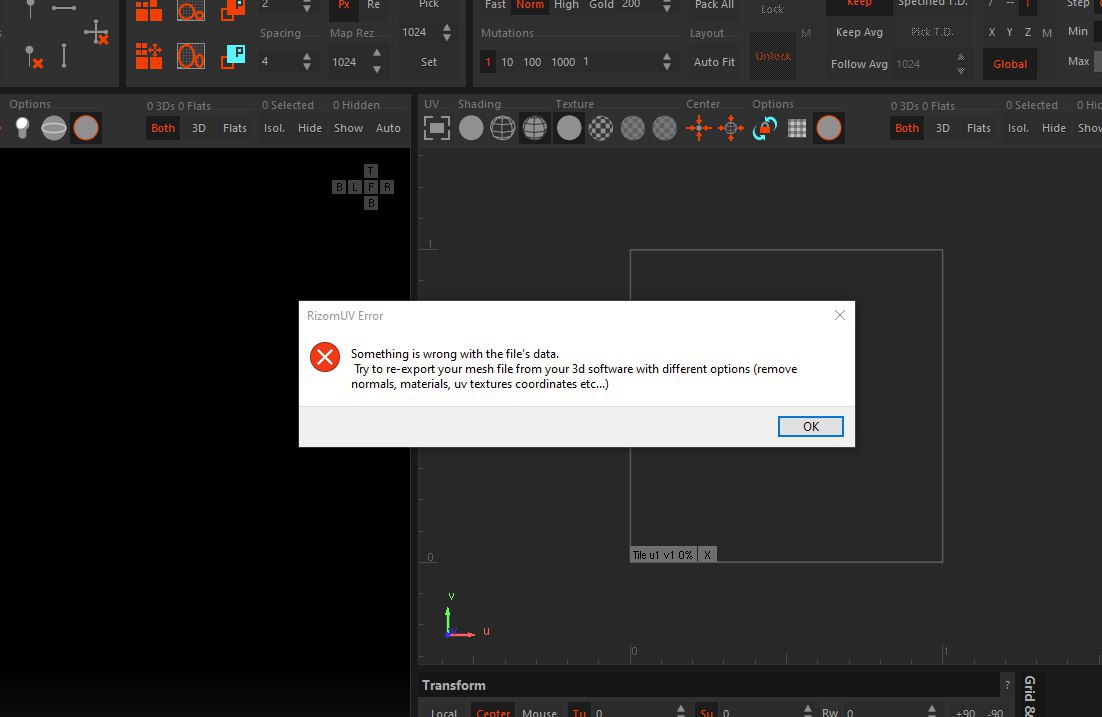Viewport: 1102px width, 717px height.
Task: Toggle the grid display icon in UV options
Action: click(797, 128)
